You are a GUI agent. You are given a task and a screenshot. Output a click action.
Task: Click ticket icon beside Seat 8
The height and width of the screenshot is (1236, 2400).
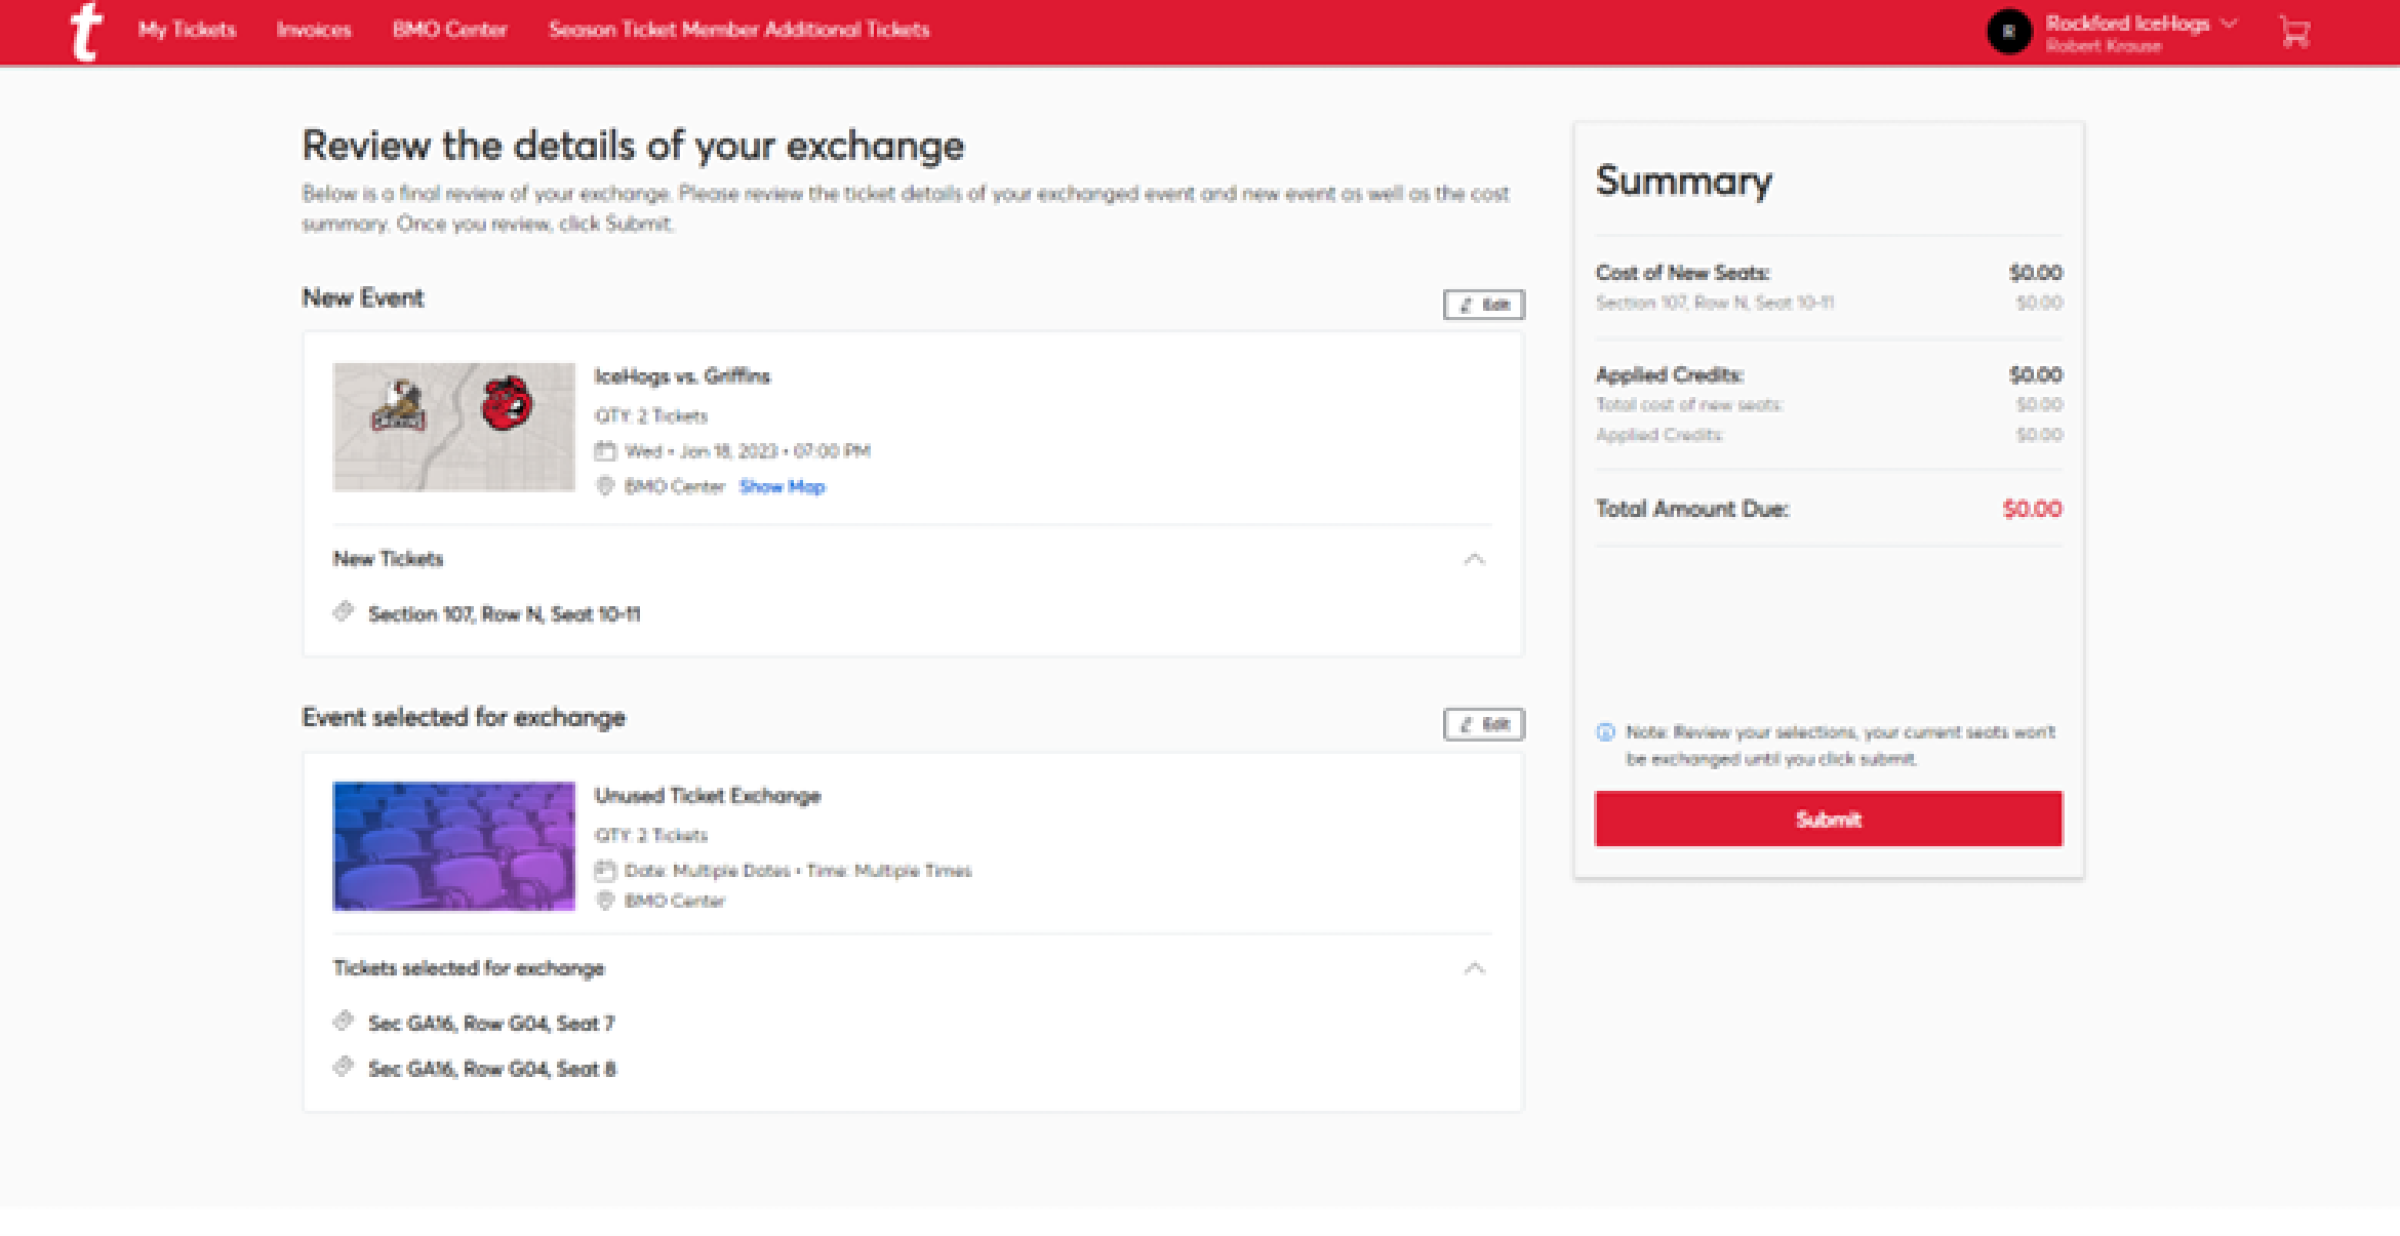click(344, 1067)
